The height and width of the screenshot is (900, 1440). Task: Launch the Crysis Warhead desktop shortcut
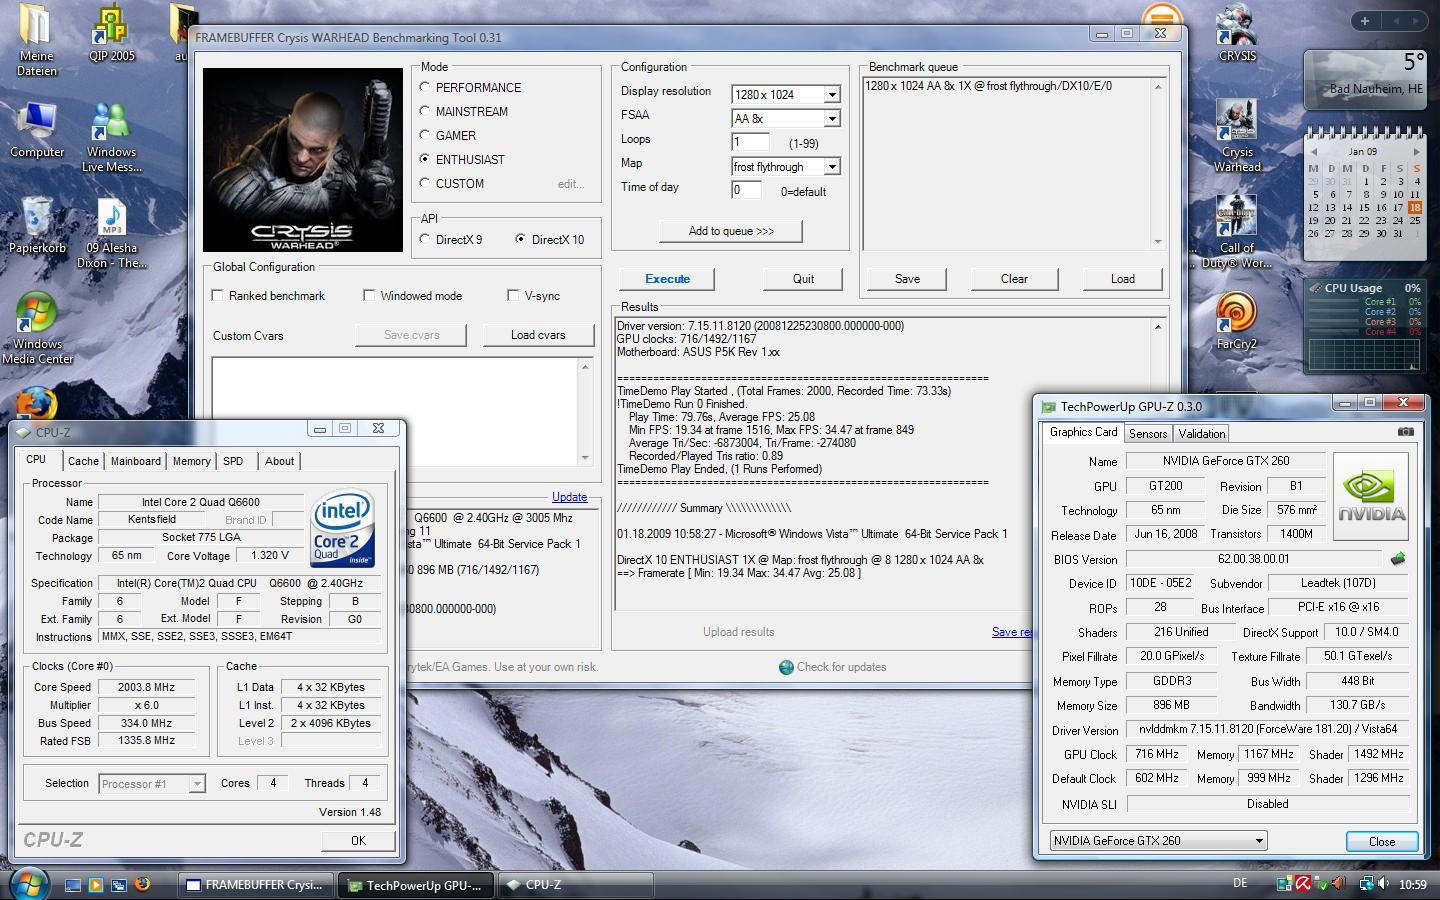[1237, 137]
